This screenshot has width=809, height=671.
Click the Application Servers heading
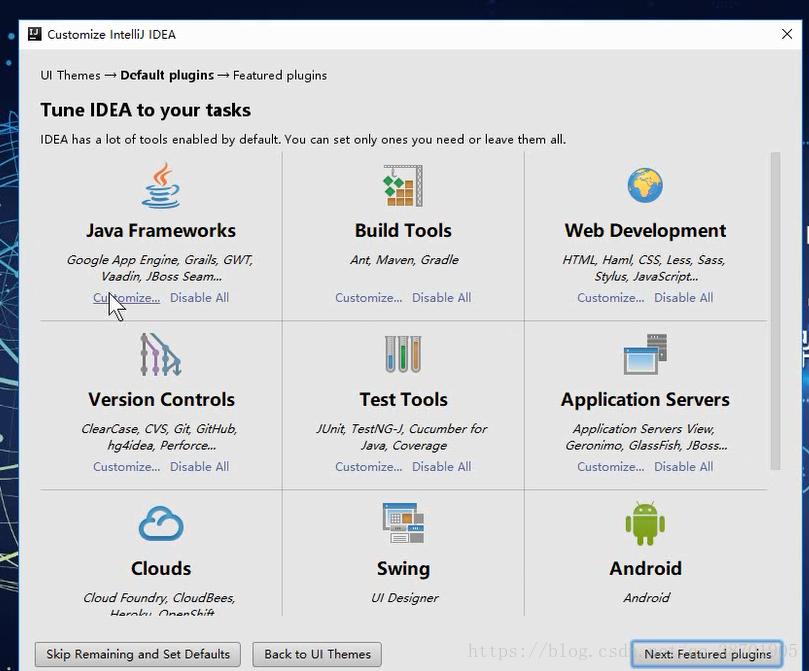point(645,400)
